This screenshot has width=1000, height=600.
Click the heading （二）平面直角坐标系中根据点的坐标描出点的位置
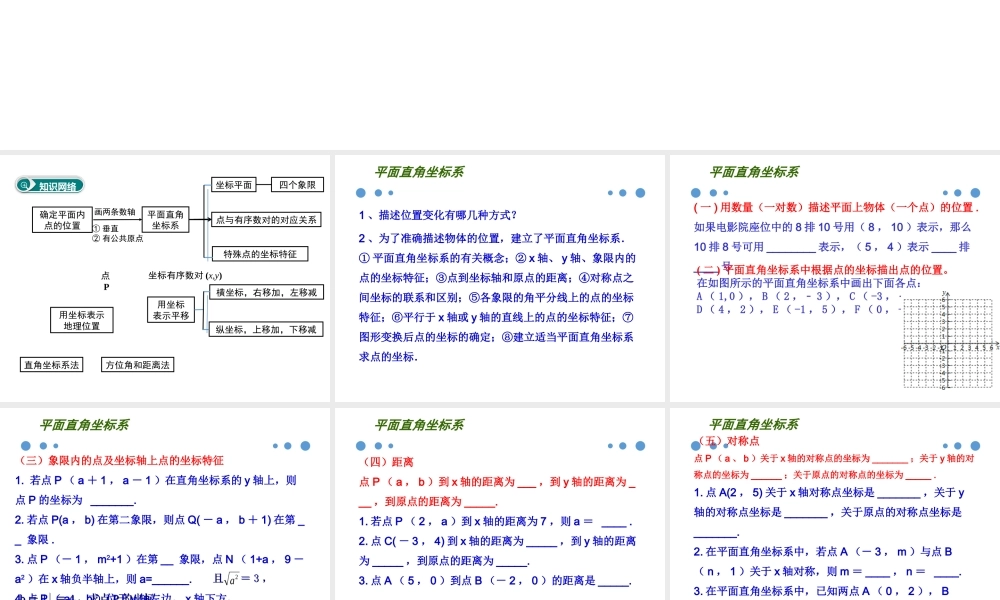pos(820,267)
